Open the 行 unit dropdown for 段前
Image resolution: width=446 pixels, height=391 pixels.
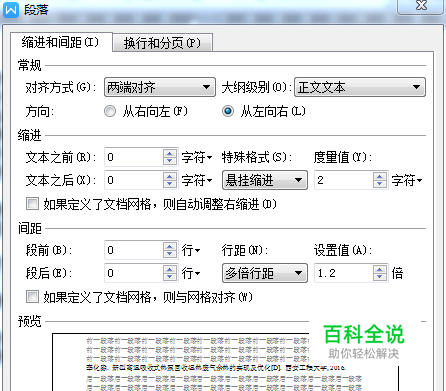tap(191, 250)
